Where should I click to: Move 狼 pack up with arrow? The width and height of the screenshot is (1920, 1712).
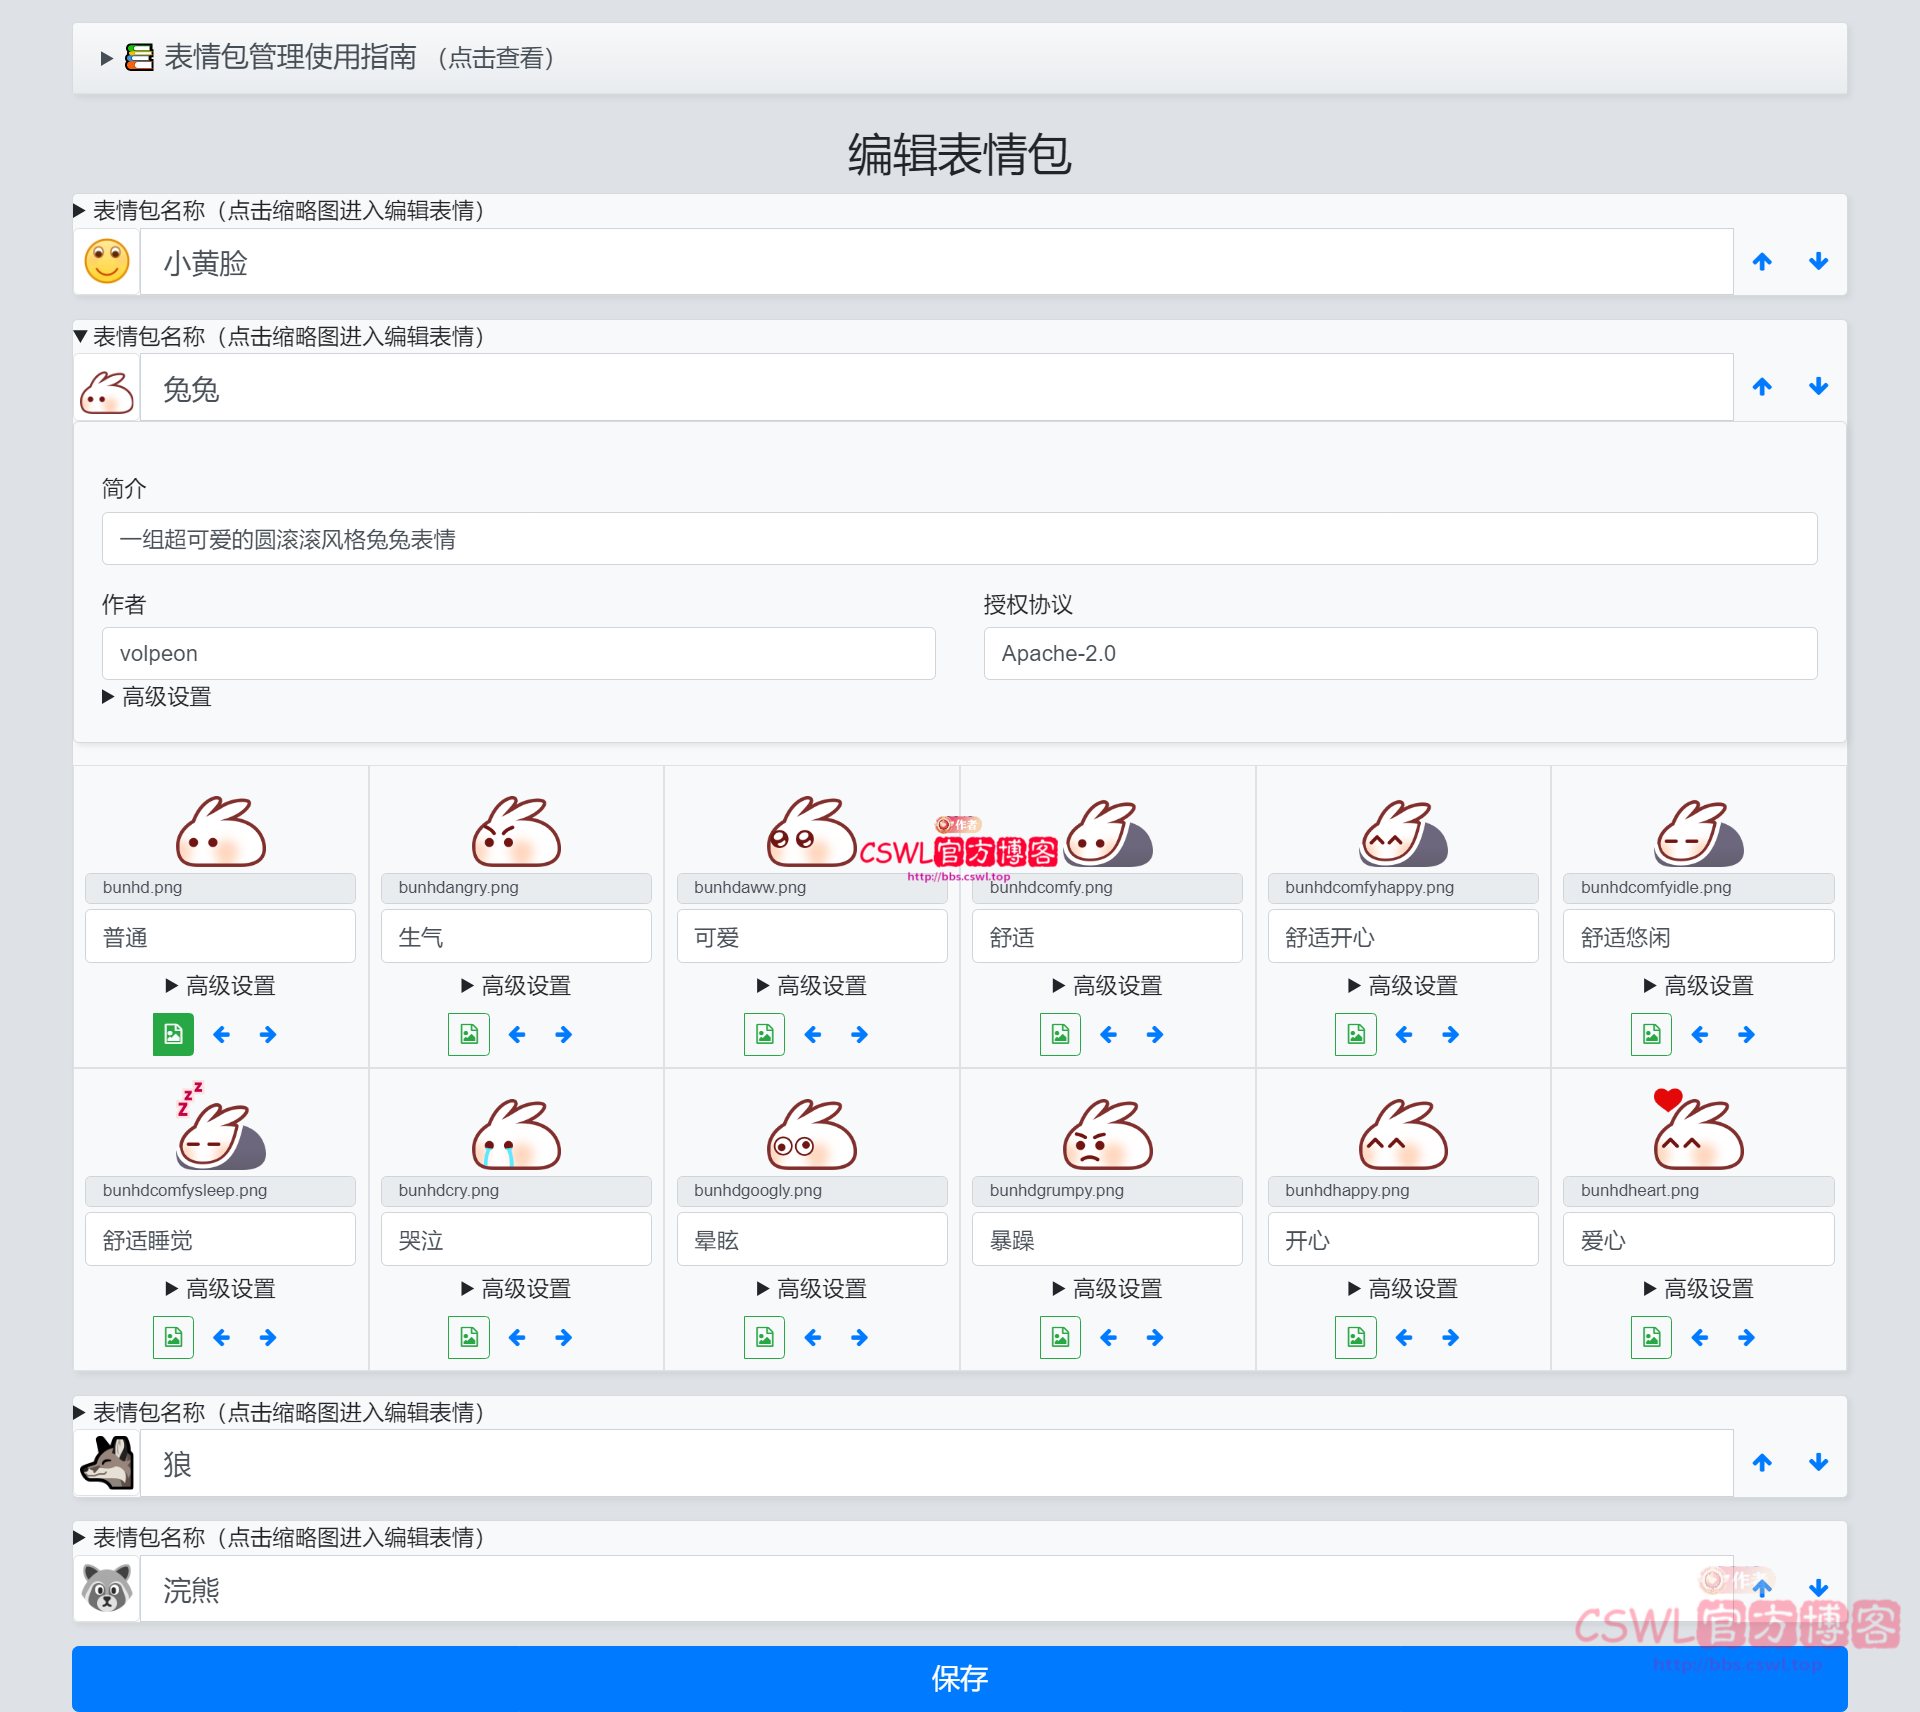click(x=1762, y=1463)
